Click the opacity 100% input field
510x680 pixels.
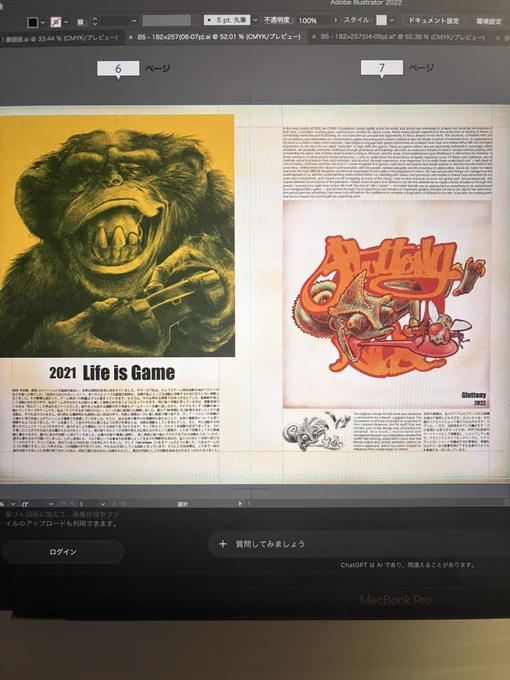click(x=313, y=20)
